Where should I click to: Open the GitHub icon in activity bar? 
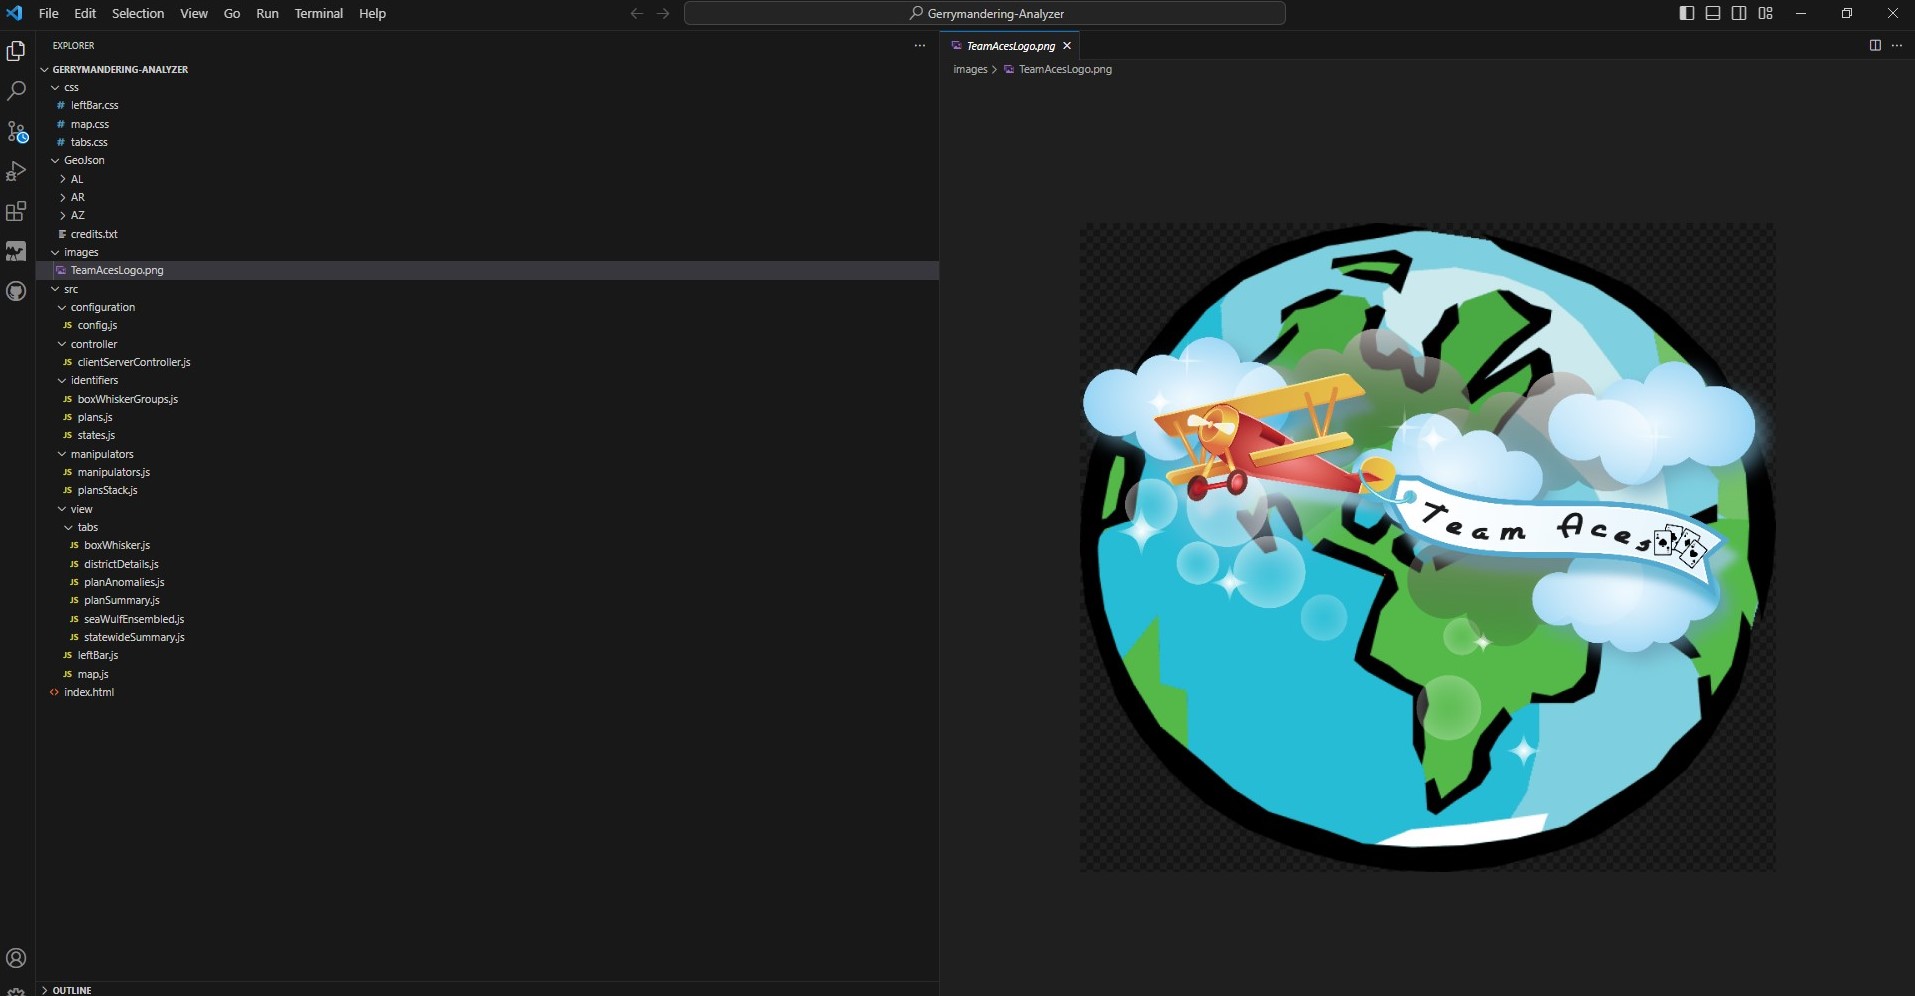(x=16, y=291)
